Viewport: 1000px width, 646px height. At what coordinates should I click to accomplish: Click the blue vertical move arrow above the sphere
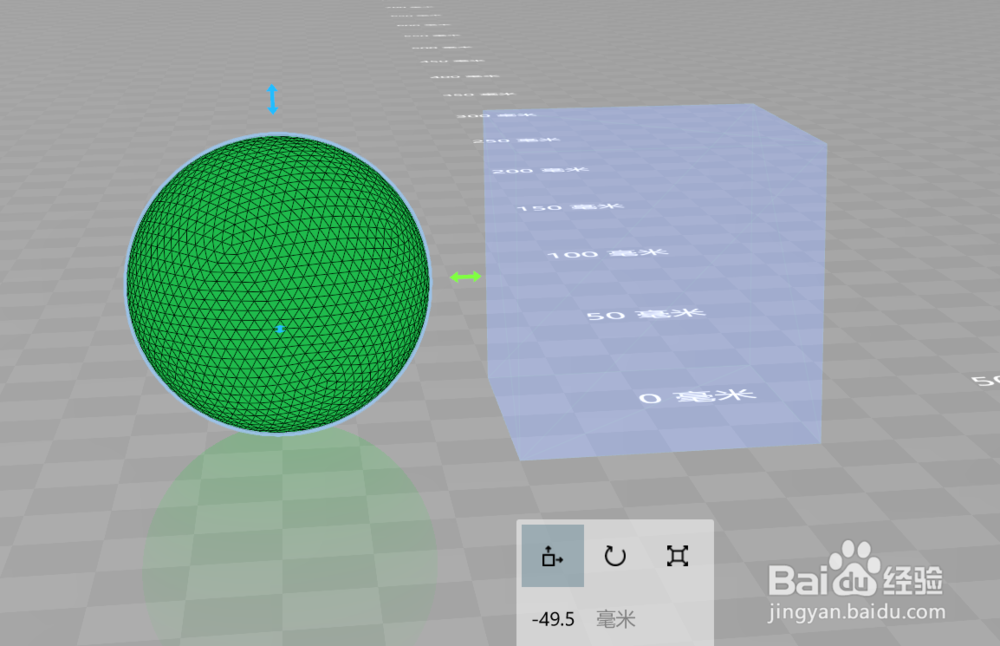tap(272, 99)
